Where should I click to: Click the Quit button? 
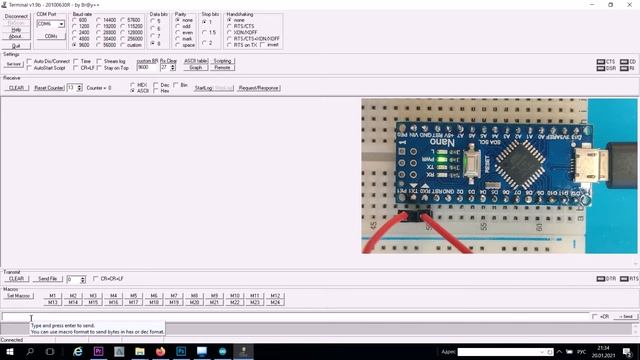16,46
